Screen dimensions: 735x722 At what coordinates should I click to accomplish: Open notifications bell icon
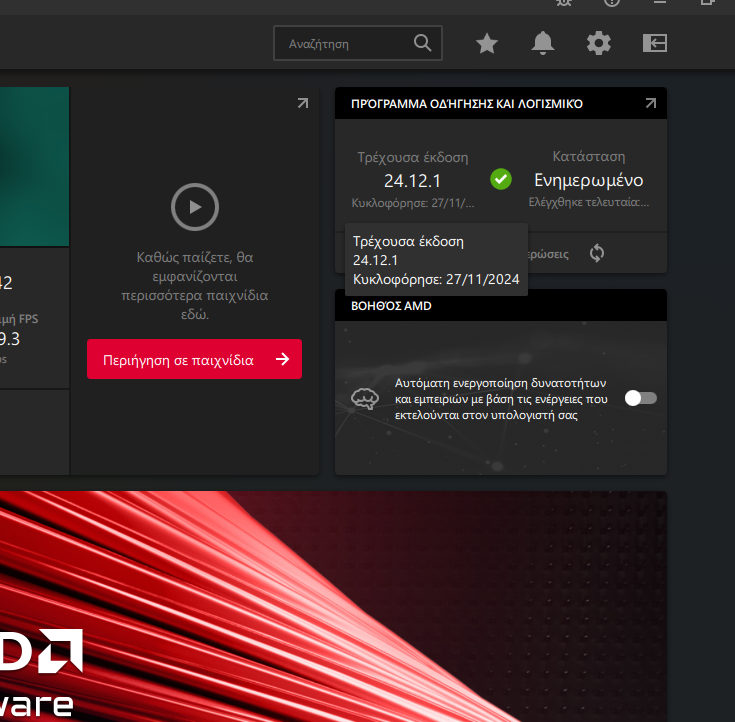click(x=543, y=43)
